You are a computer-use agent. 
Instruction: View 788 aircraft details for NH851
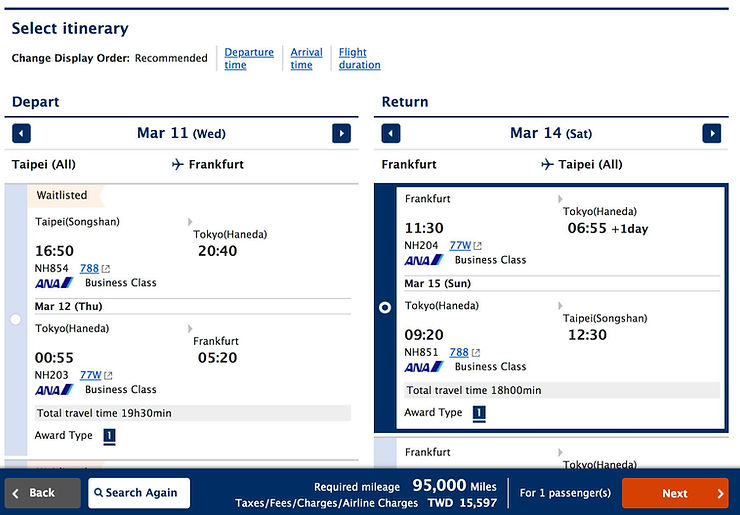[459, 353]
